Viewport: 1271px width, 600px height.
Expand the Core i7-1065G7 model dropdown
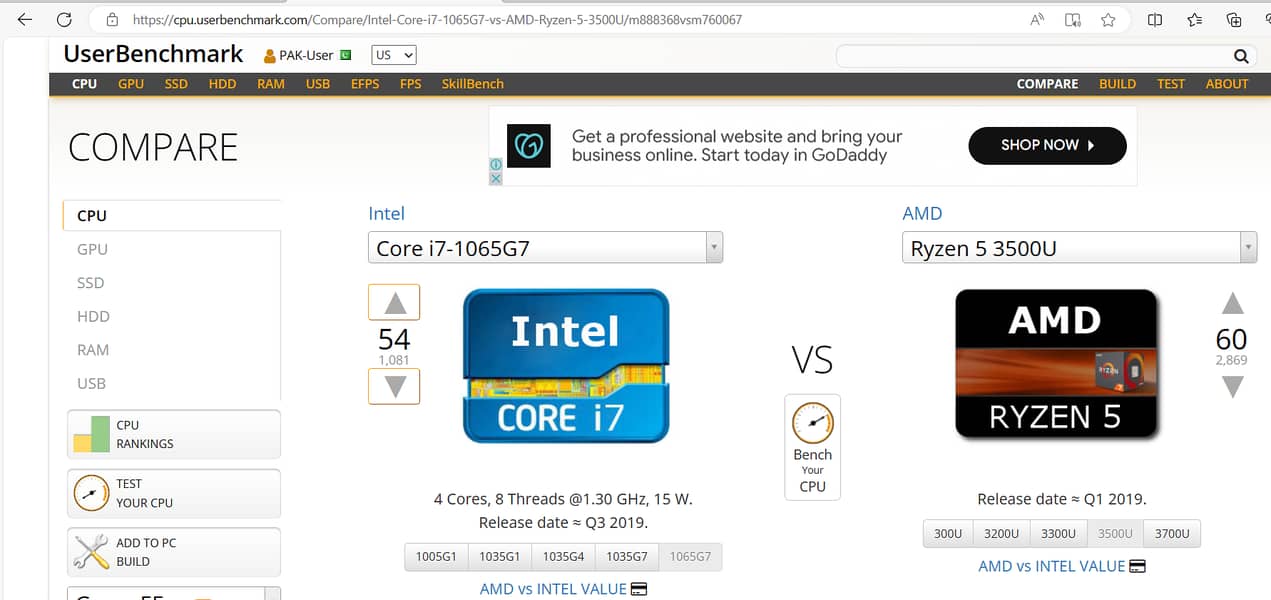point(713,247)
